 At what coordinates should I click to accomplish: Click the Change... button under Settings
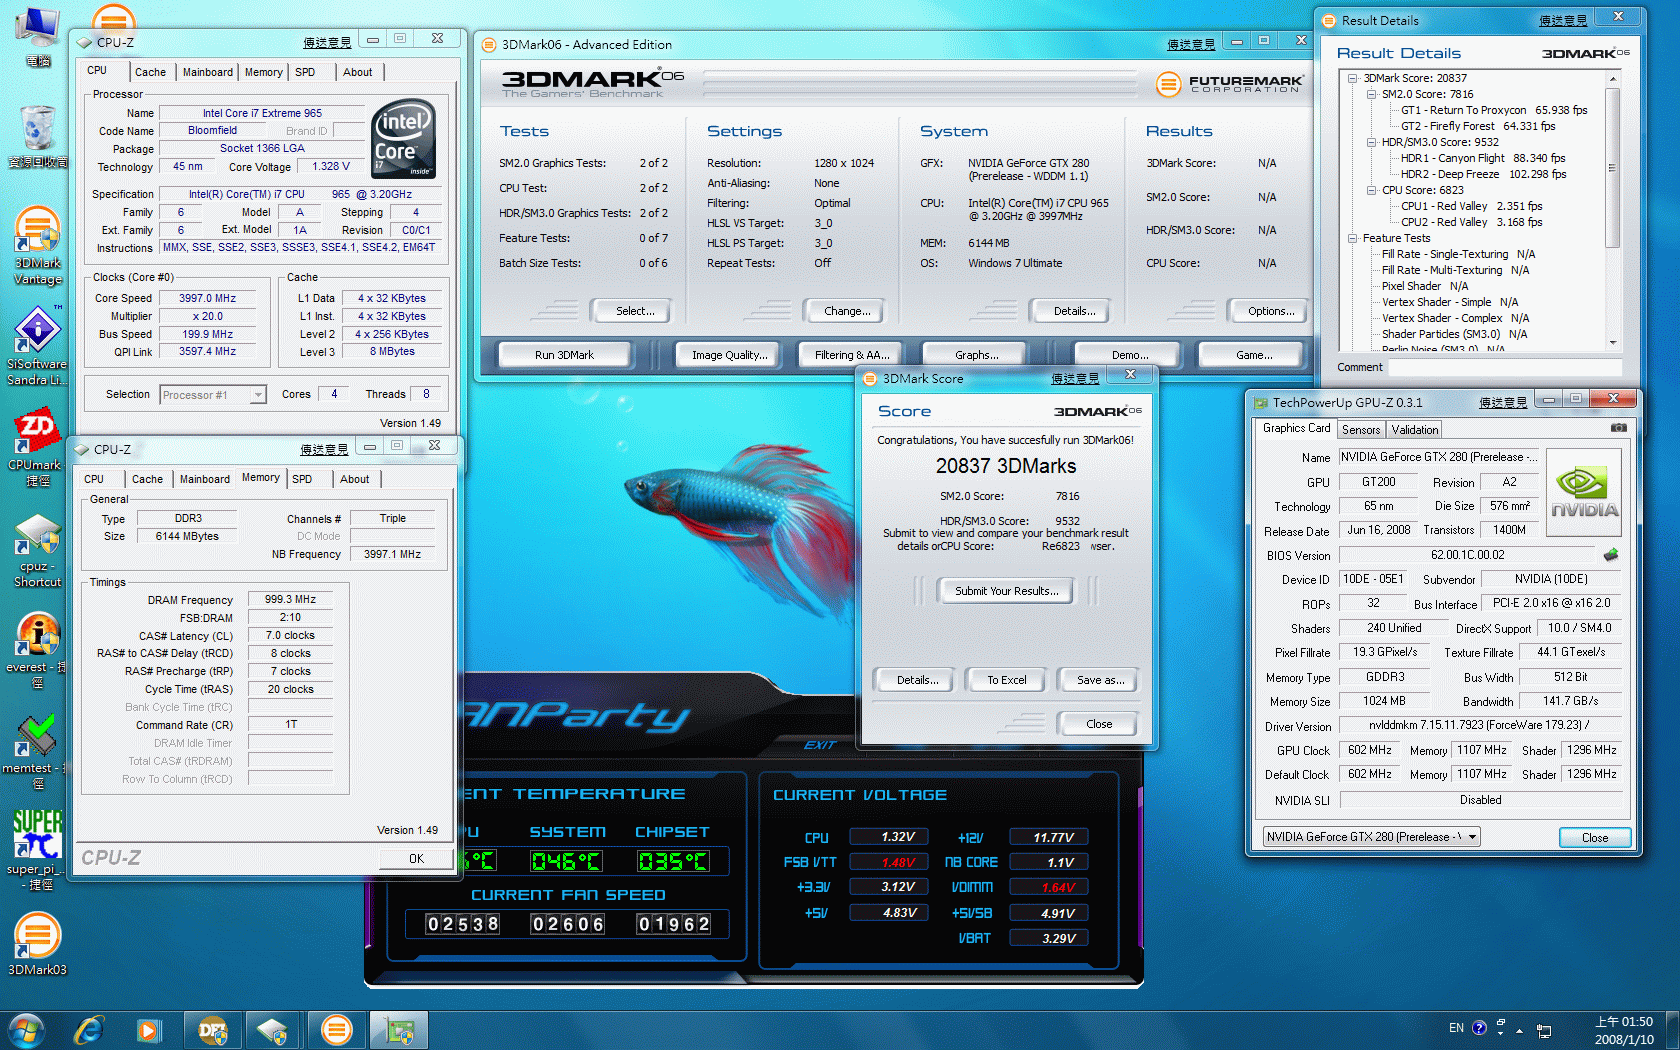pyautogui.click(x=846, y=311)
